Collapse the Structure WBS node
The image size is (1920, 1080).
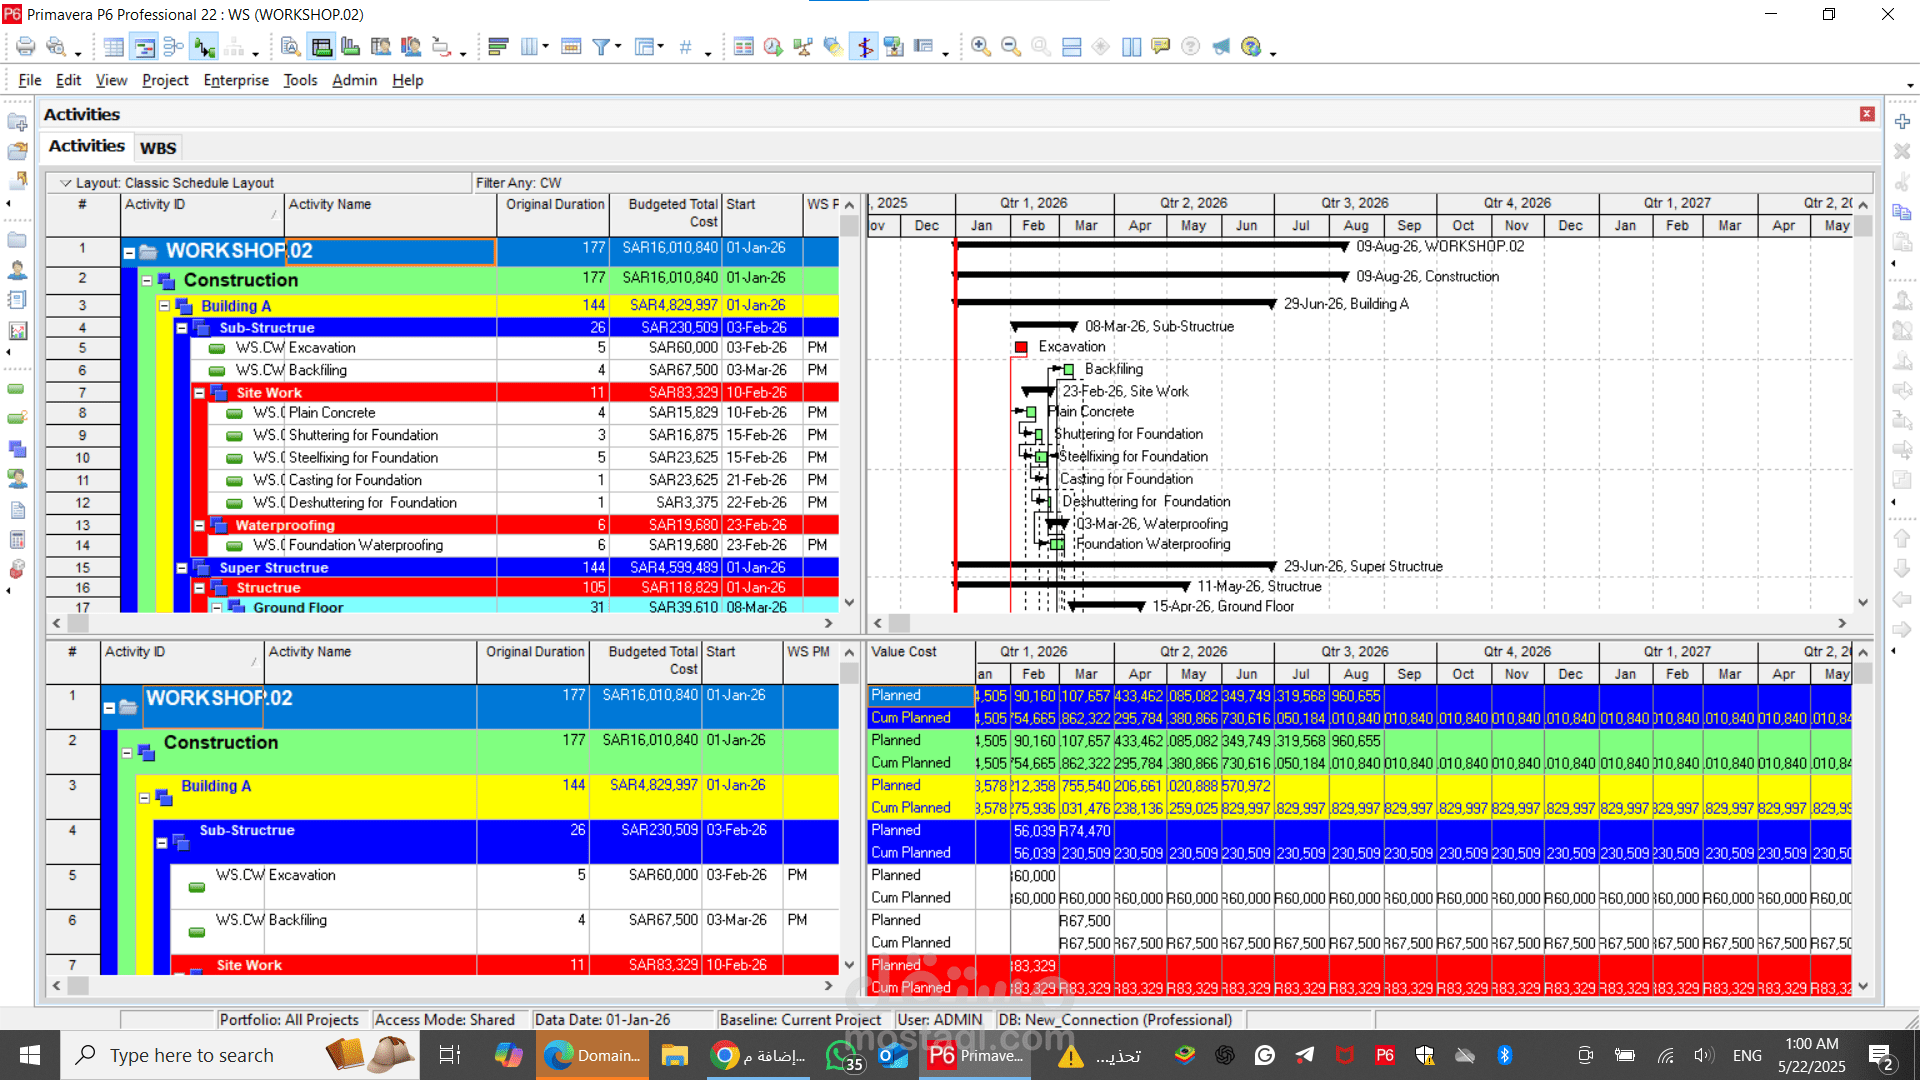(199, 588)
